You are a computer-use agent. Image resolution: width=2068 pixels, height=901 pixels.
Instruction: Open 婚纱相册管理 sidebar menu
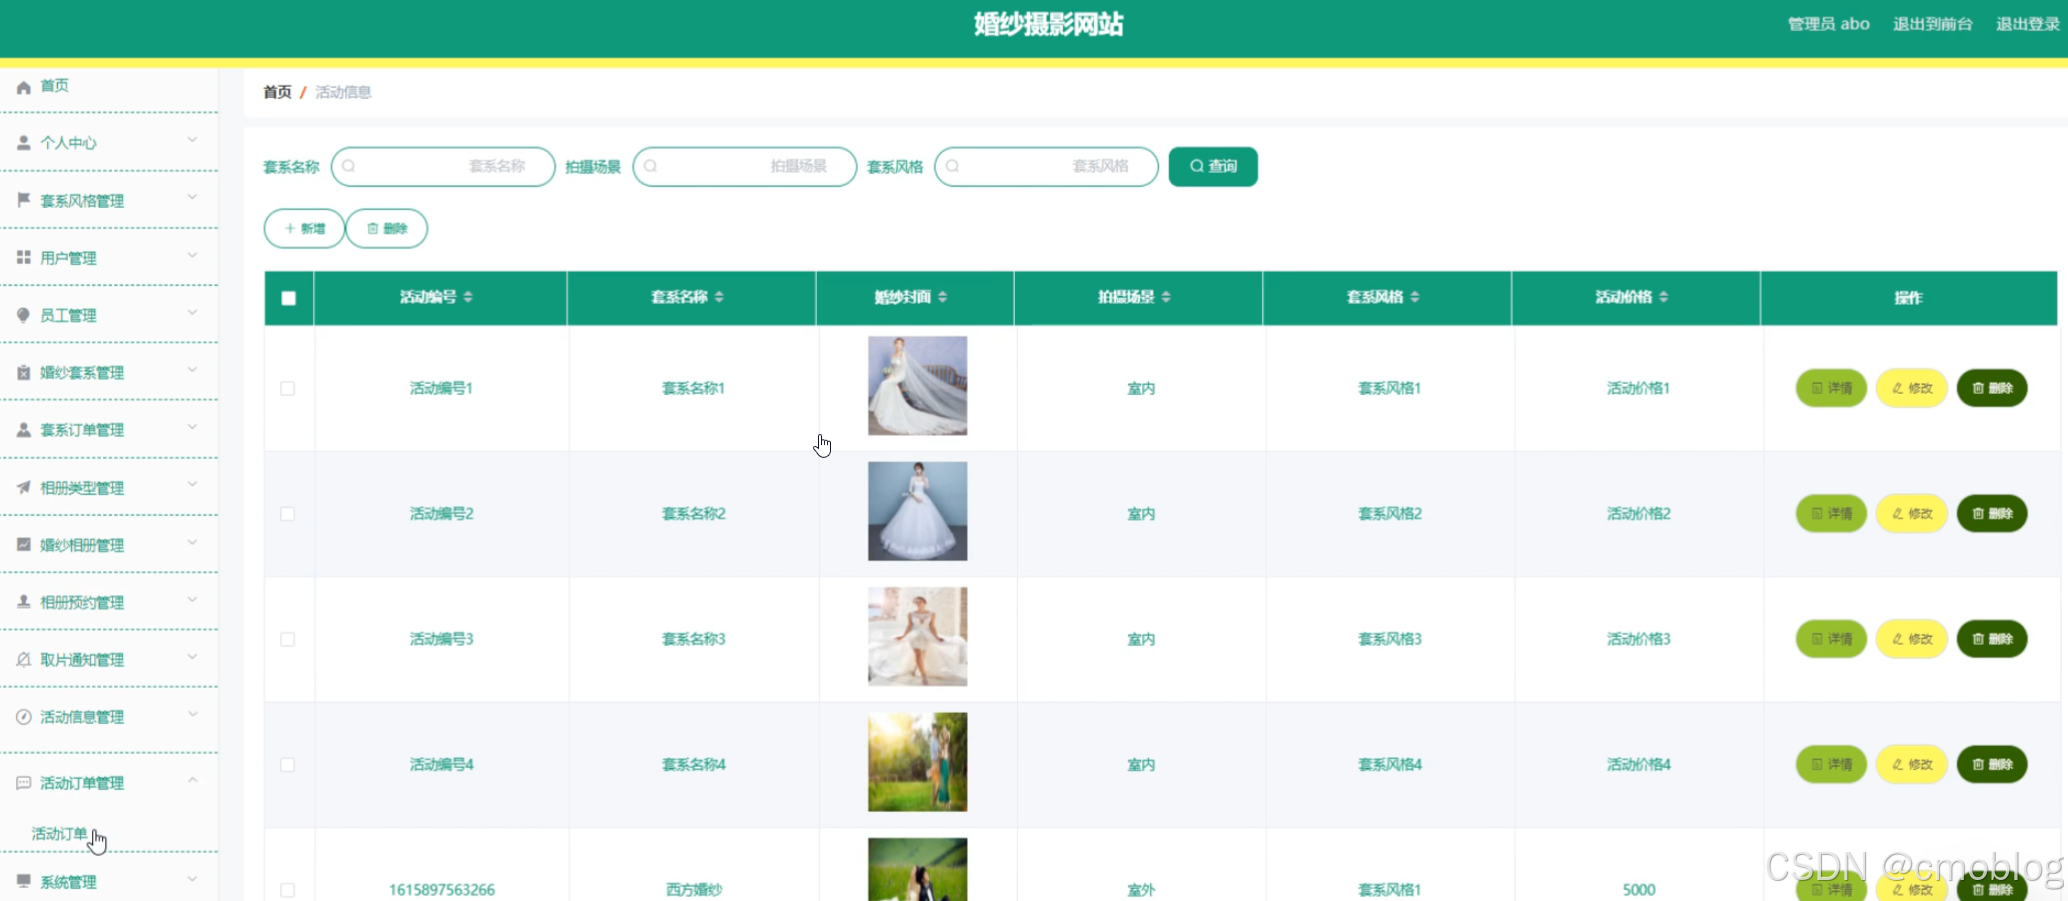coord(109,544)
